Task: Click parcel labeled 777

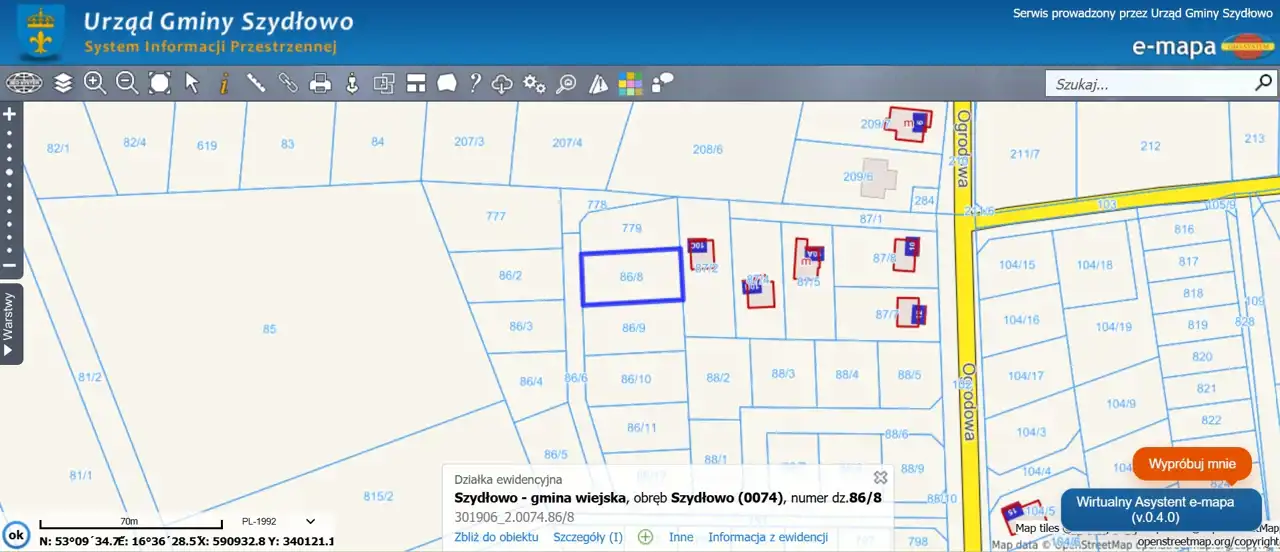Action: coord(495,216)
